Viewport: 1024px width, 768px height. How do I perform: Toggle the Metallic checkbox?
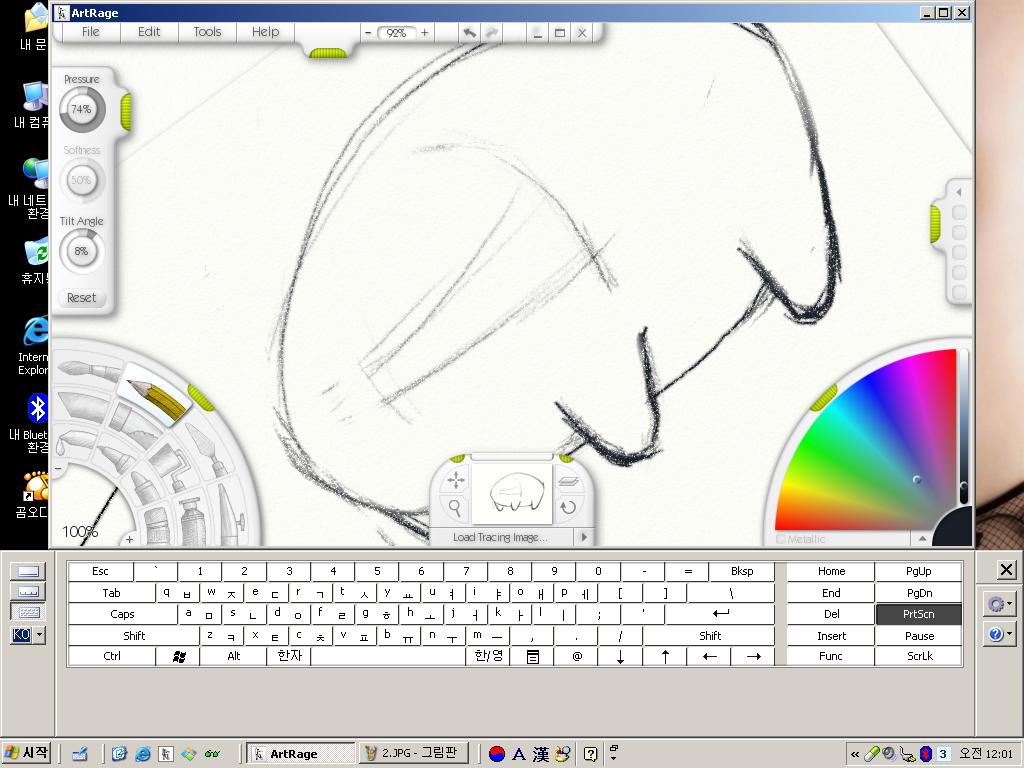[x=780, y=539]
